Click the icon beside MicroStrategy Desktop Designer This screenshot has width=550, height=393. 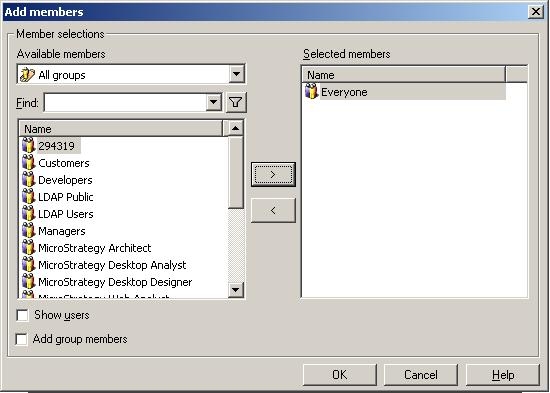(x=28, y=282)
